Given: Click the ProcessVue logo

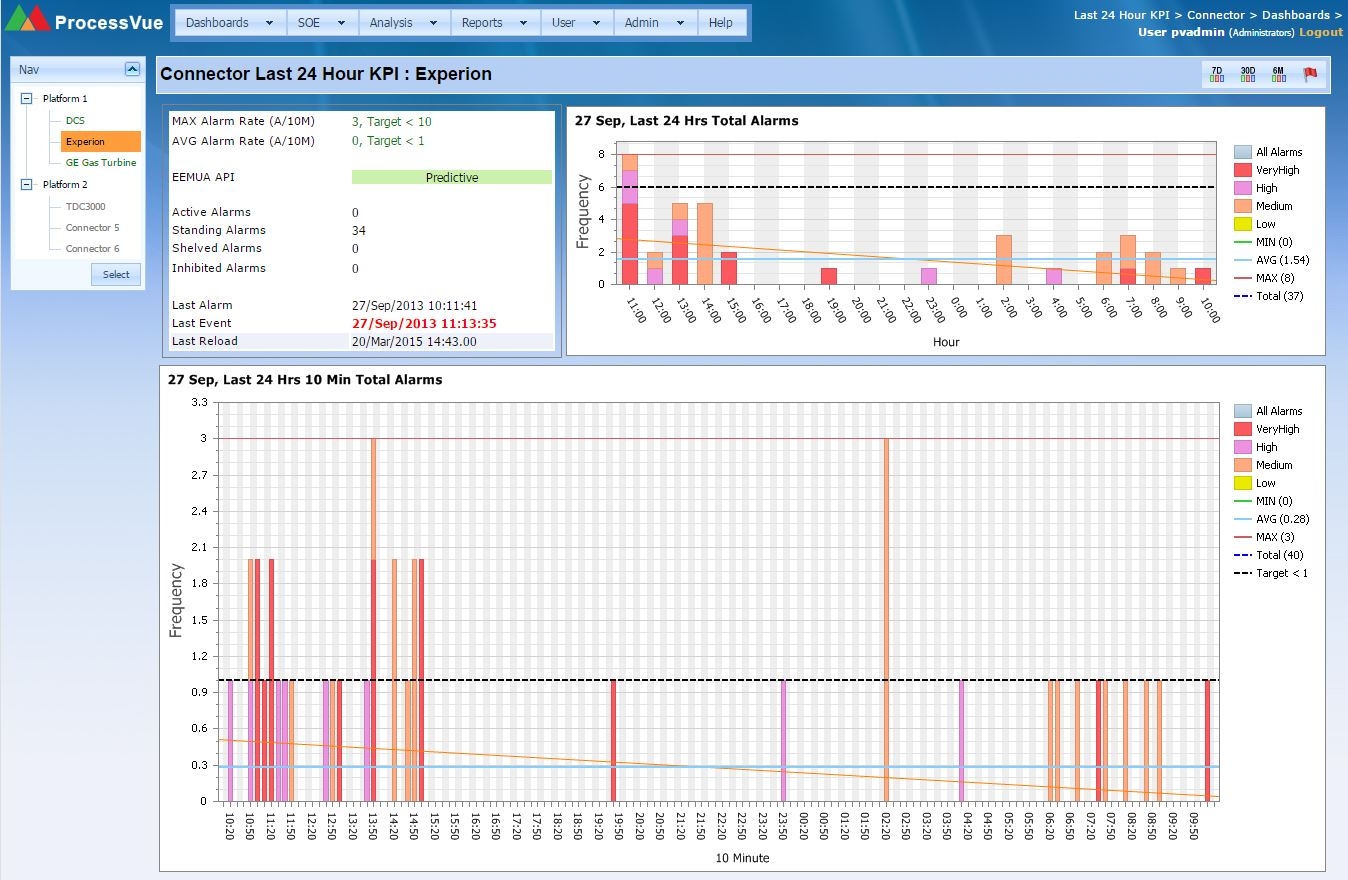Looking at the screenshot, I should 84,20.
